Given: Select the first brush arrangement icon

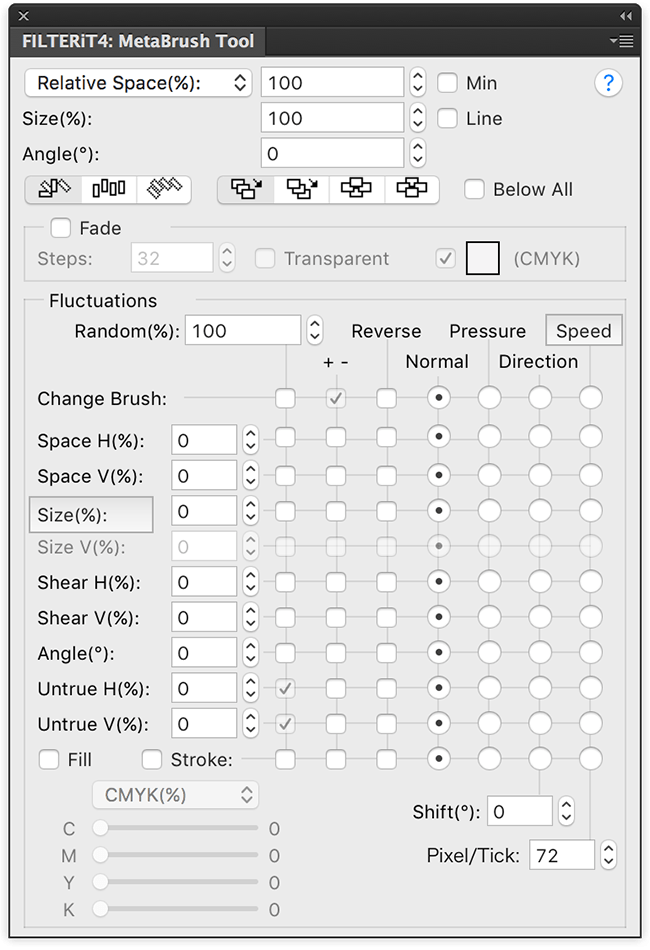Looking at the screenshot, I should click(54, 190).
